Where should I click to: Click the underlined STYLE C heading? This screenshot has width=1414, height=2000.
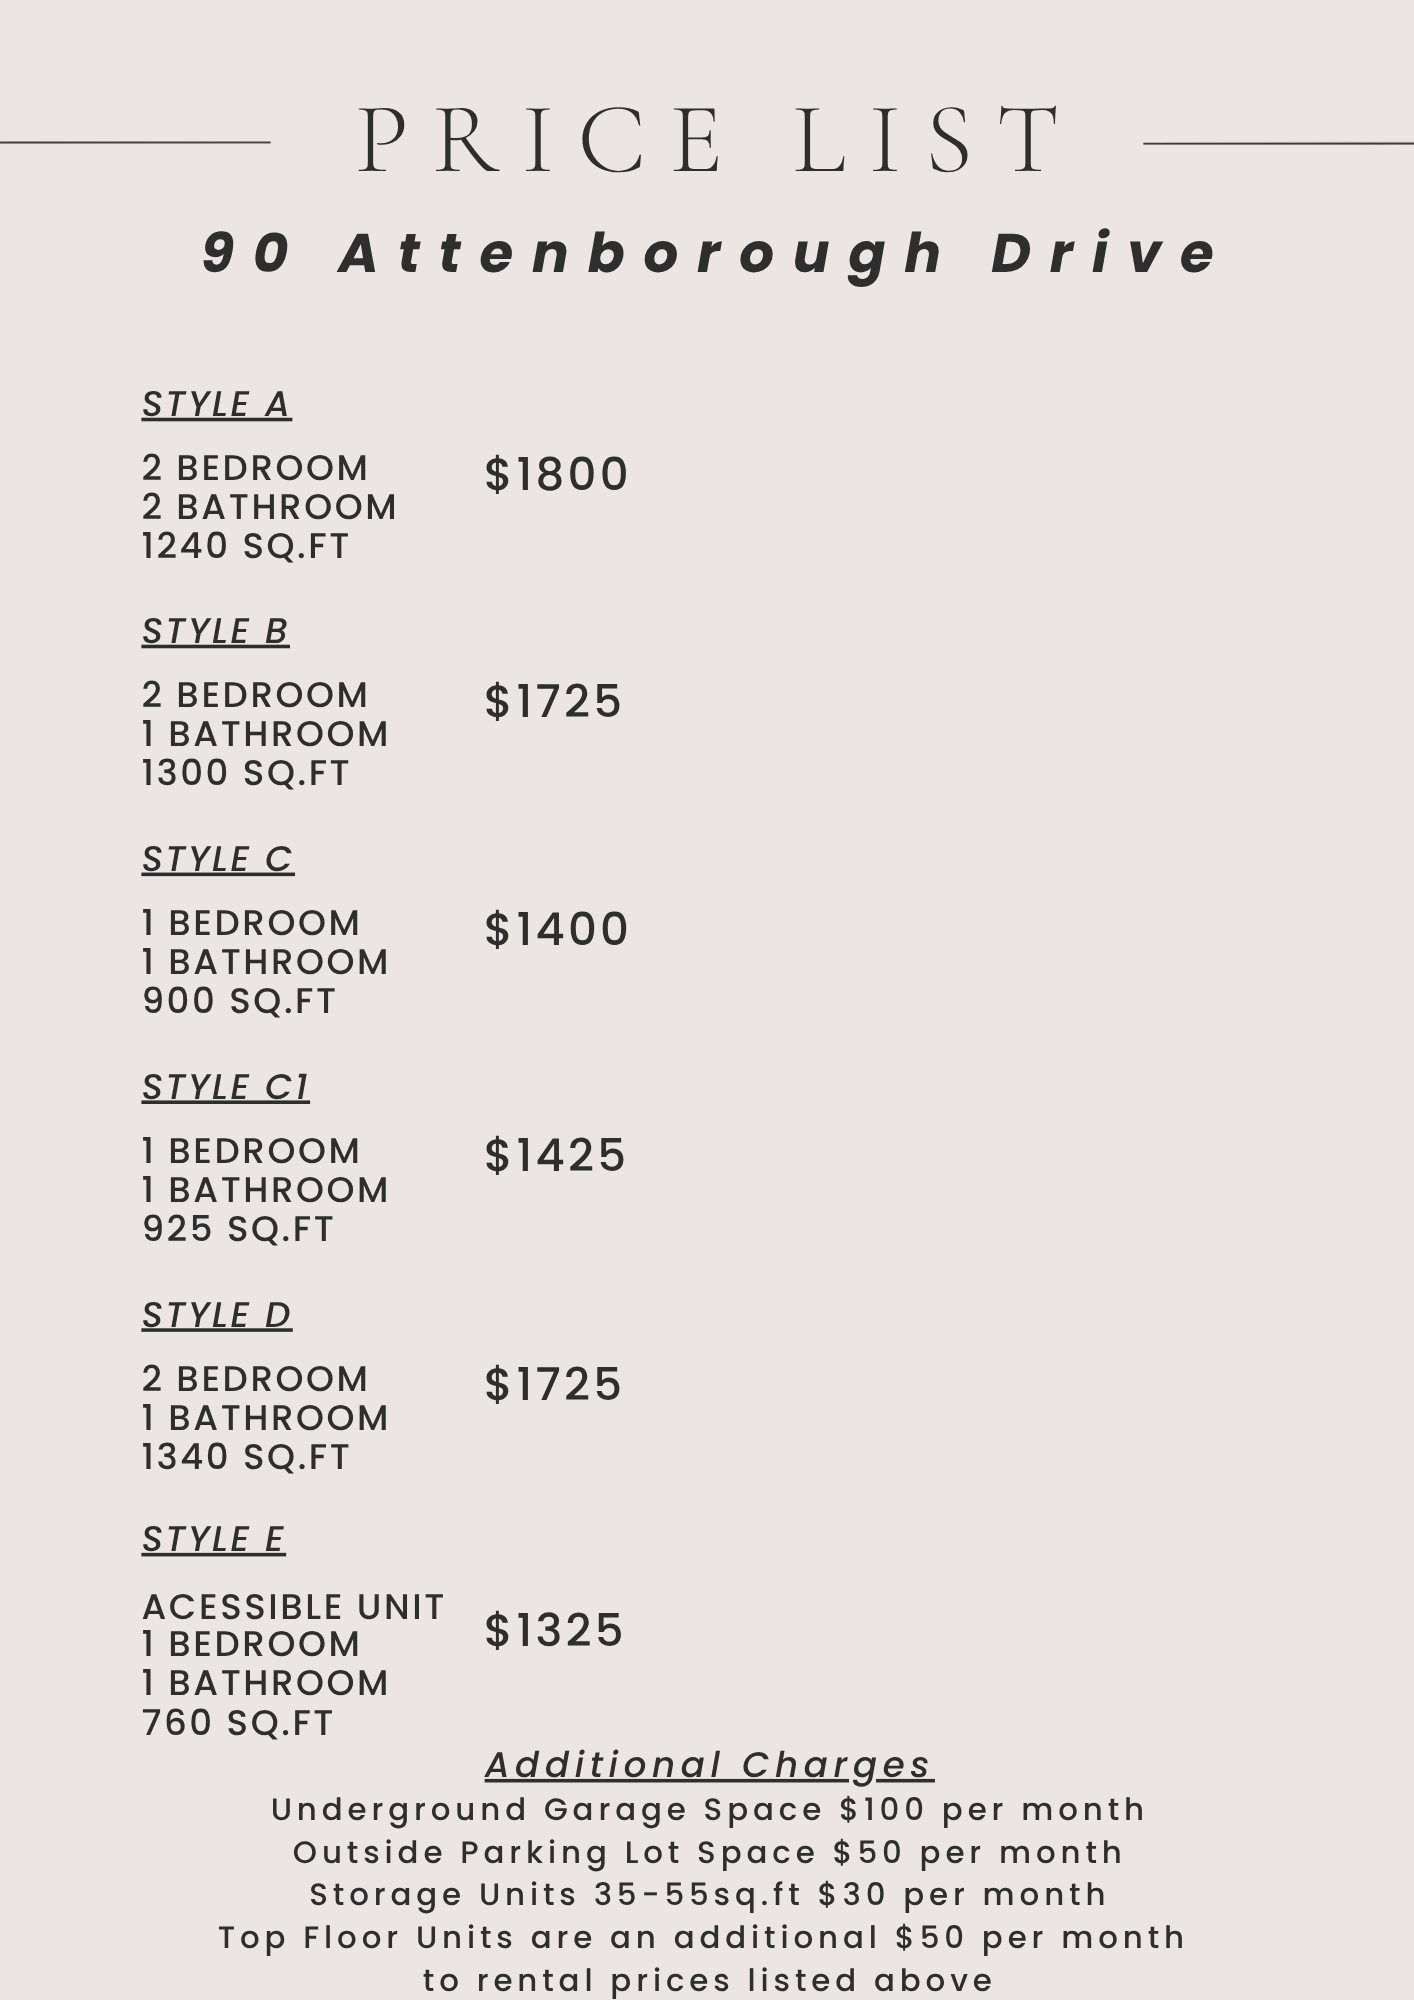click(x=218, y=860)
